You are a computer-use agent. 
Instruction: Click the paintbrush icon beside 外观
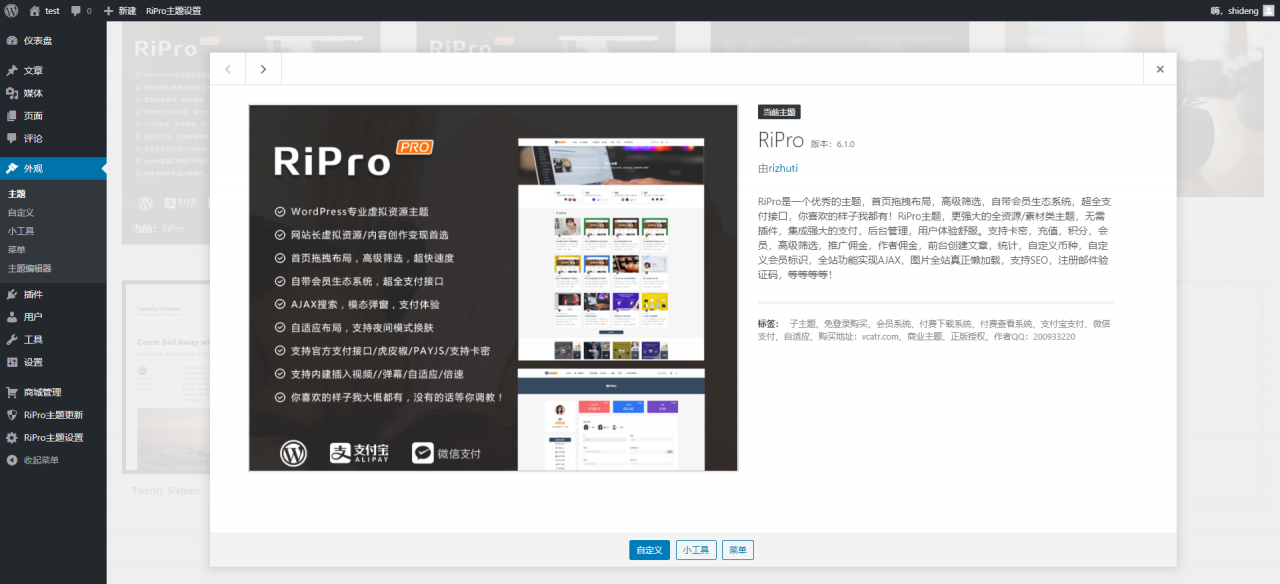pos(12,168)
